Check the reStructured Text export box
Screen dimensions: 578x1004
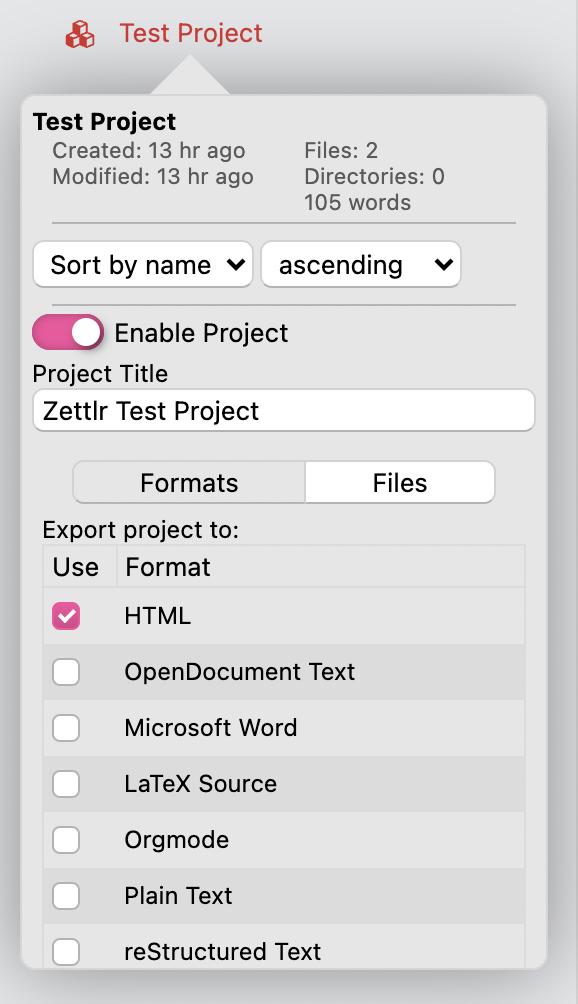pyautogui.click(x=65, y=952)
